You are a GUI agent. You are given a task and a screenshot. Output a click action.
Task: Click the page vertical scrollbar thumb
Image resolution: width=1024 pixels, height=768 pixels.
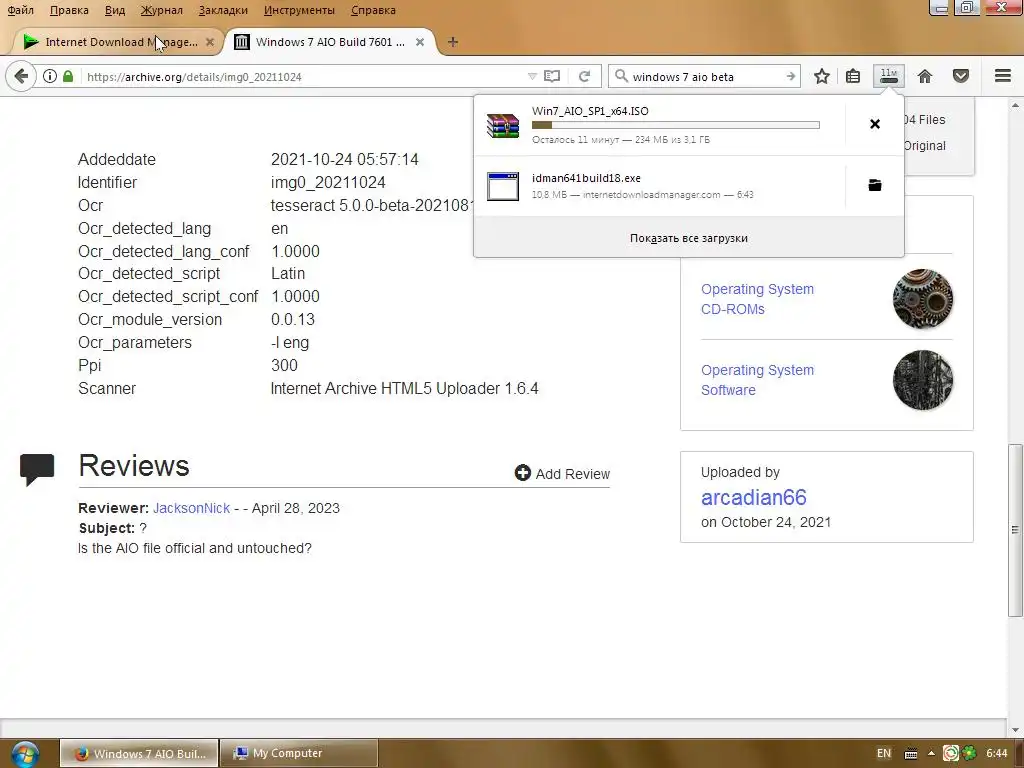click(x=1015, y=530)
